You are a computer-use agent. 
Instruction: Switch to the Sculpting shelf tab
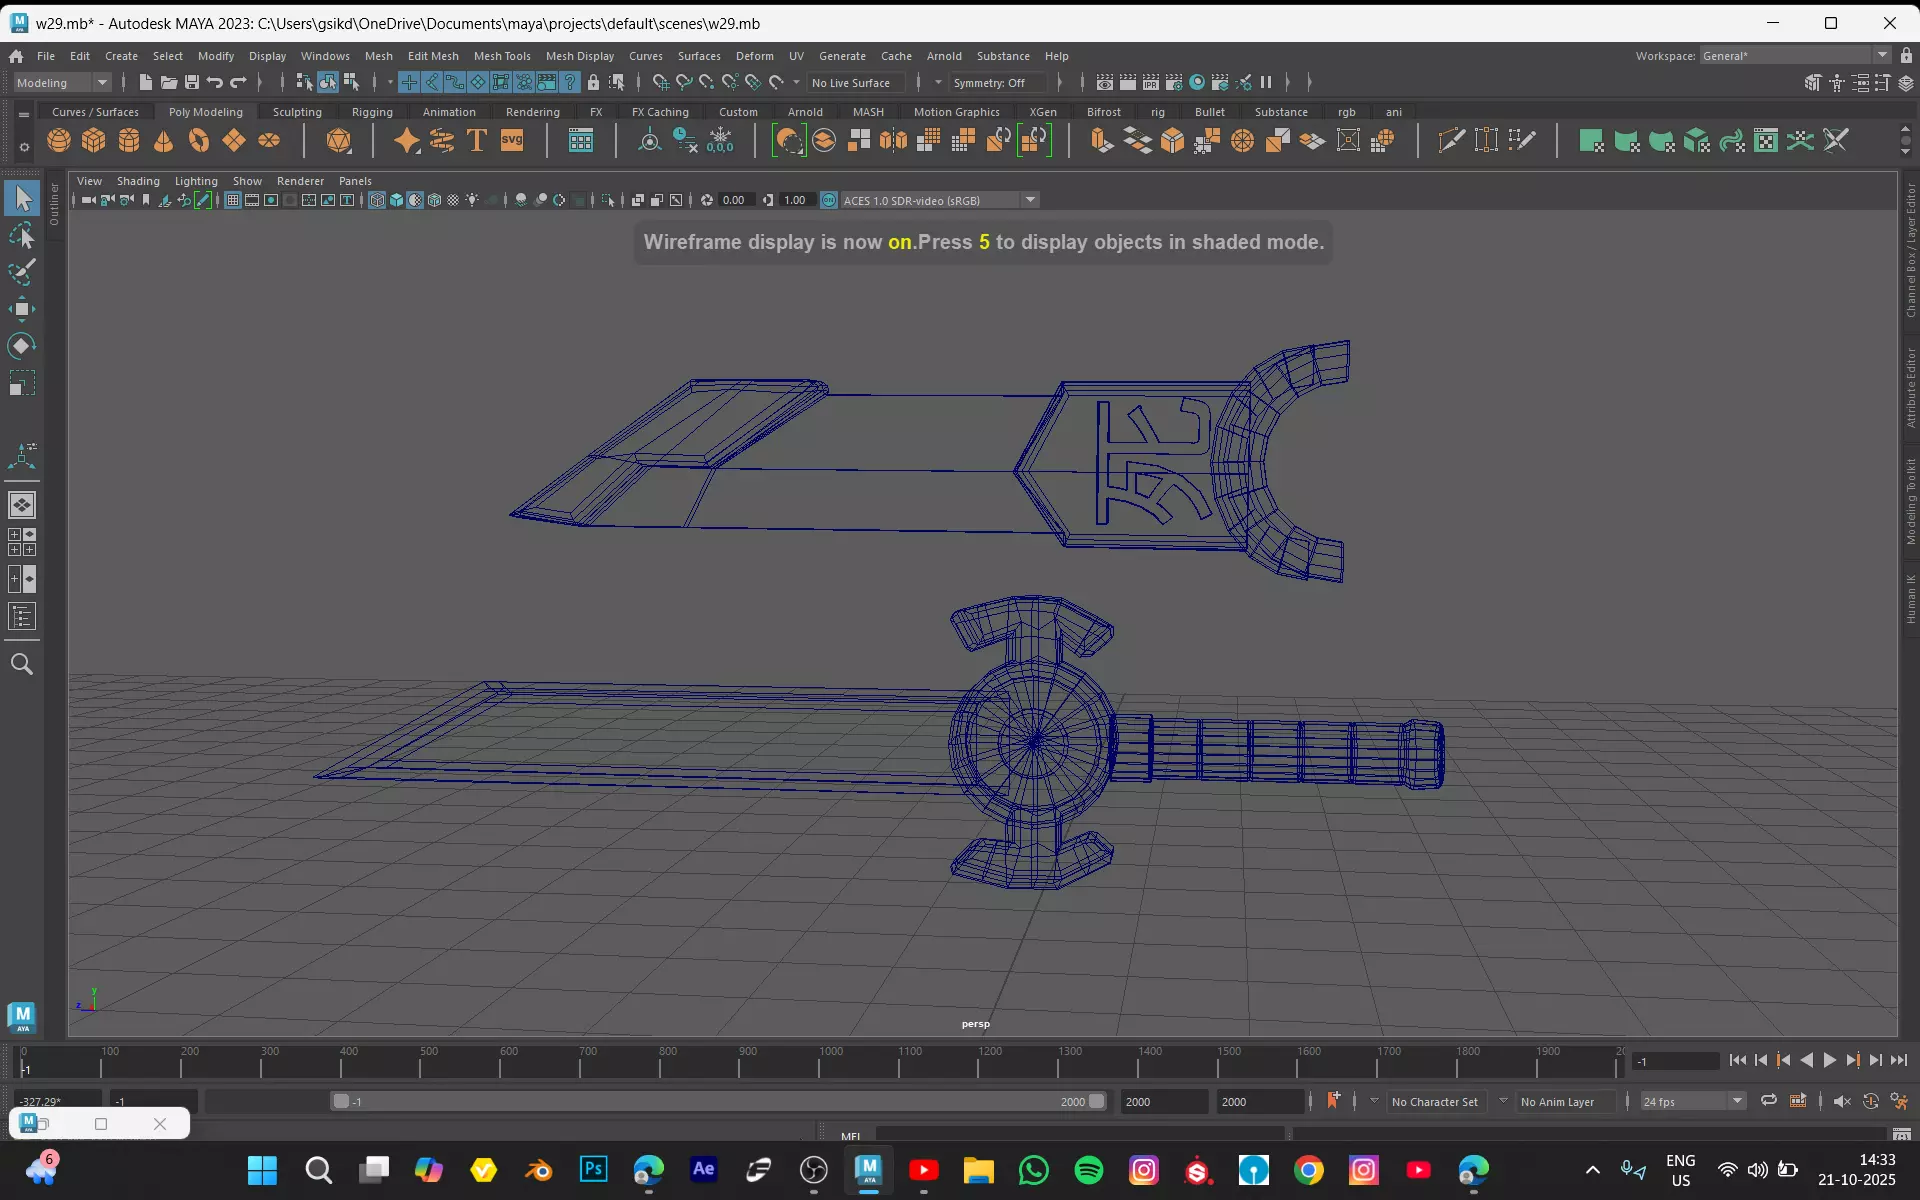pyautogui.click(x=297, y=112)
